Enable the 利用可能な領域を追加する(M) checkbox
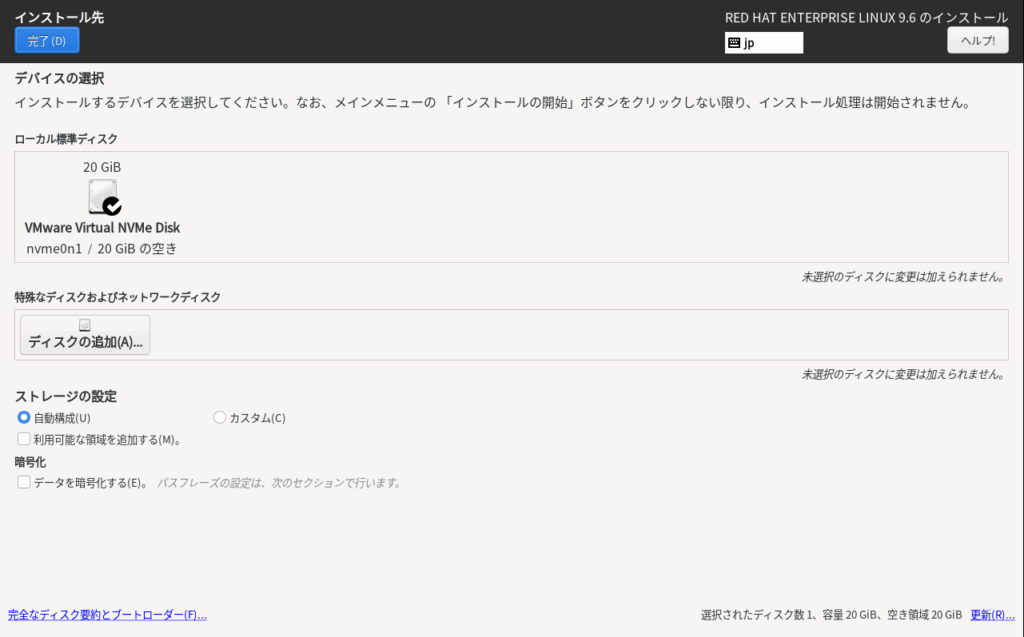 click(24, 439)
